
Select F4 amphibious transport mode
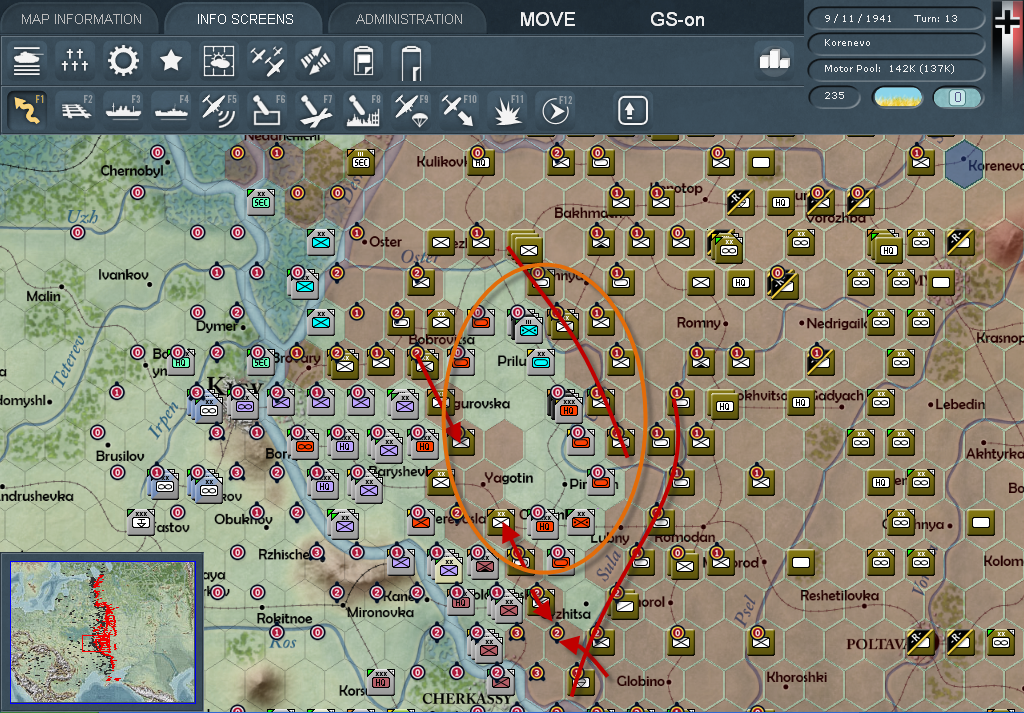point(171,109)
